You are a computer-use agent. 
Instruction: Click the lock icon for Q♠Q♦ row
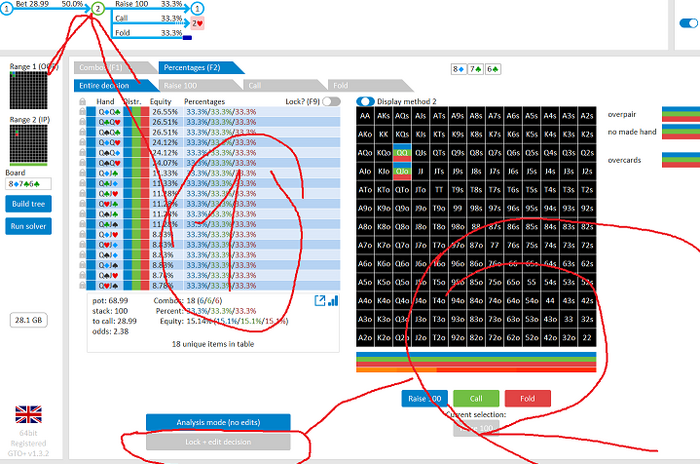82,153
